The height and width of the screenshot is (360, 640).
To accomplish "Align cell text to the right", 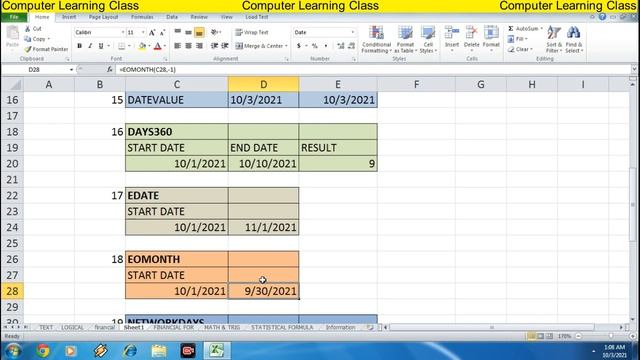I will pyautogui.click(x=199, y=46).
